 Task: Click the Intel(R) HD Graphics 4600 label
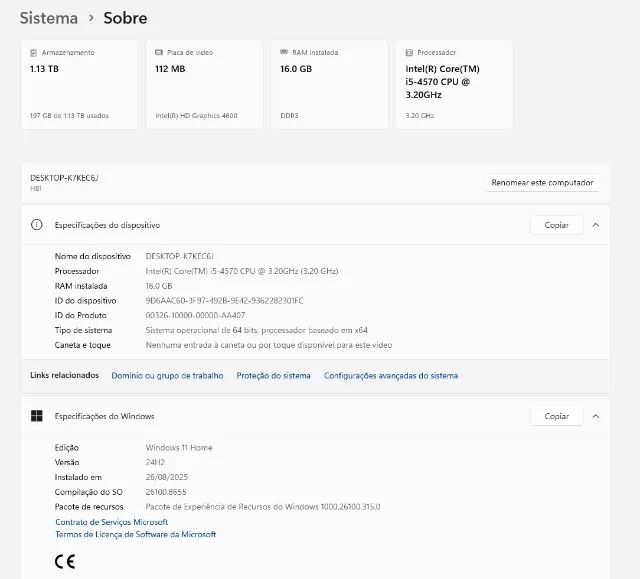[196, 115]
